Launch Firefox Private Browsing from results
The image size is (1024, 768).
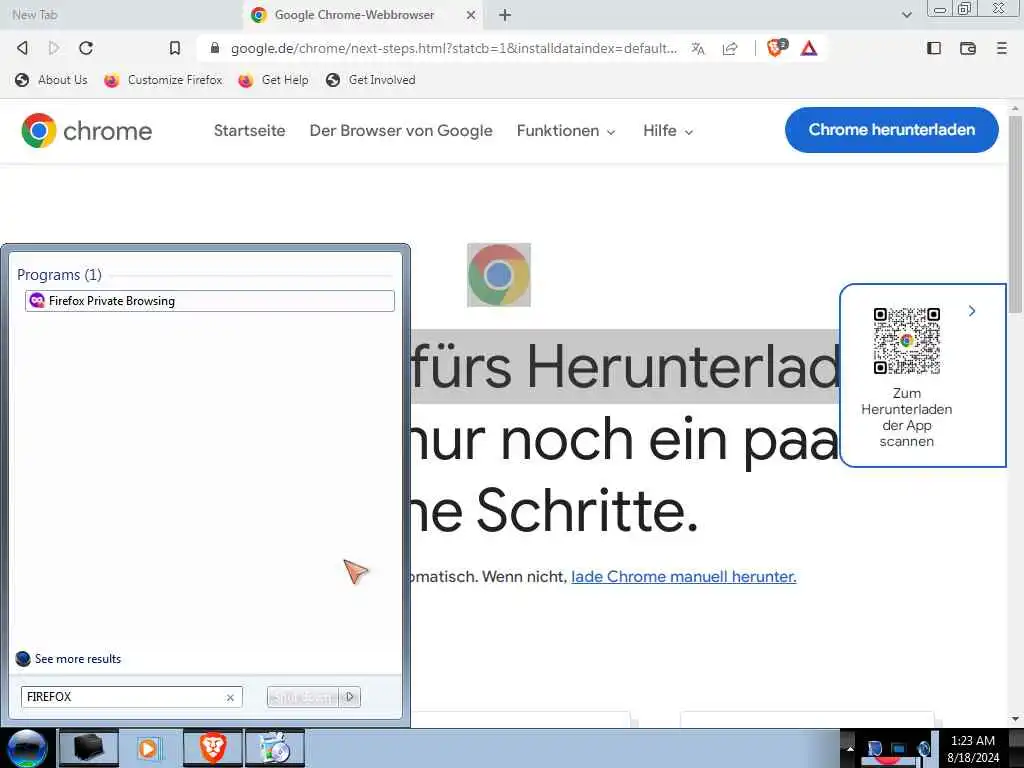click(x=210, y=301)
